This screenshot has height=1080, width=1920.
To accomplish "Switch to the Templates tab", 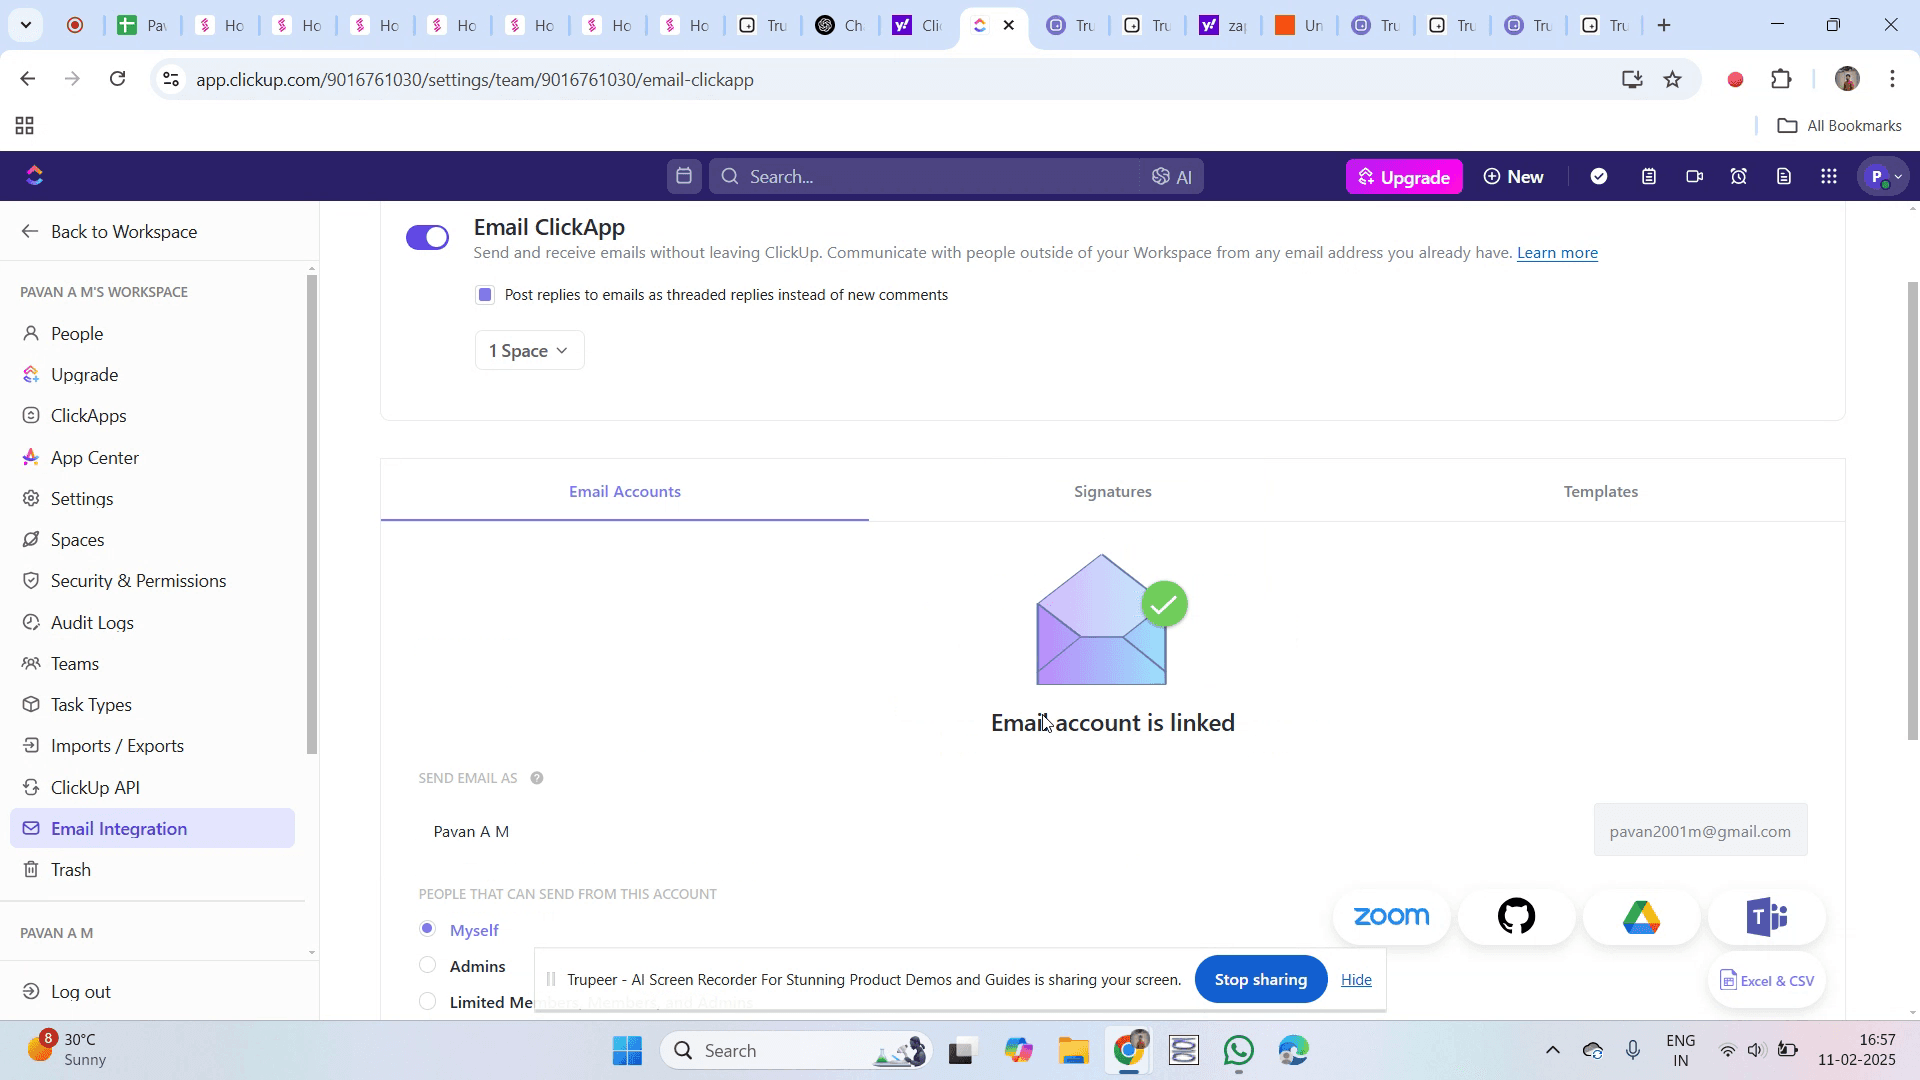I will coord(1600,492).
